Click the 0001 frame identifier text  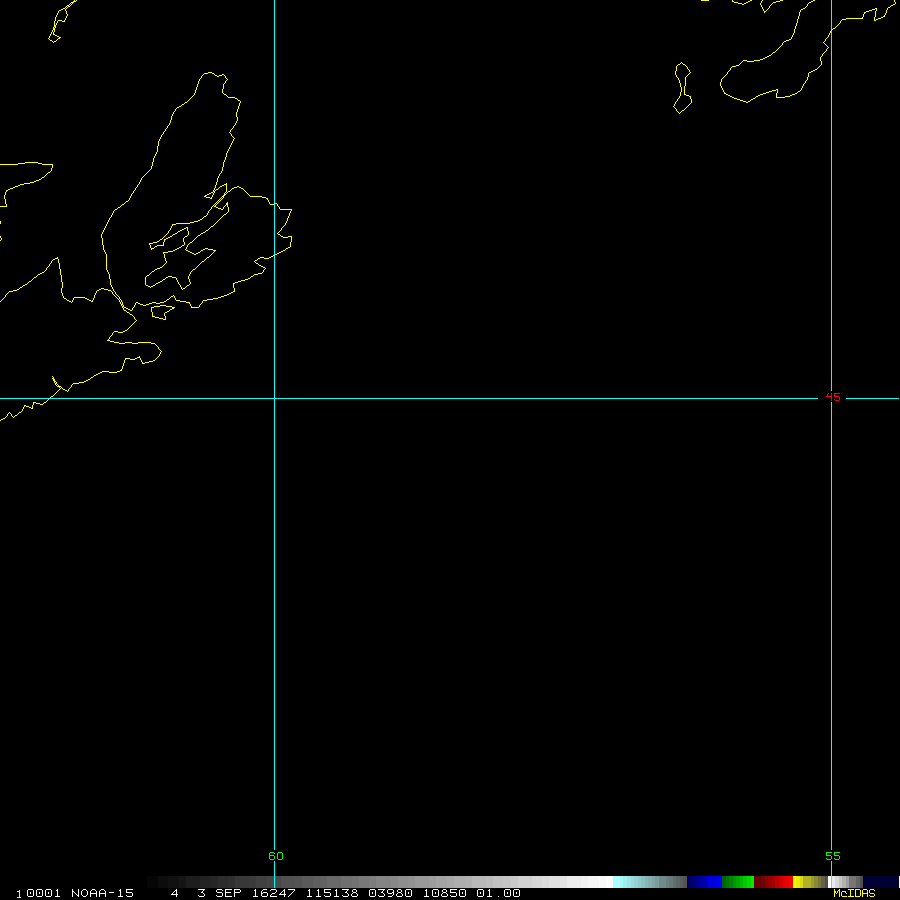(x=43, y=893)
